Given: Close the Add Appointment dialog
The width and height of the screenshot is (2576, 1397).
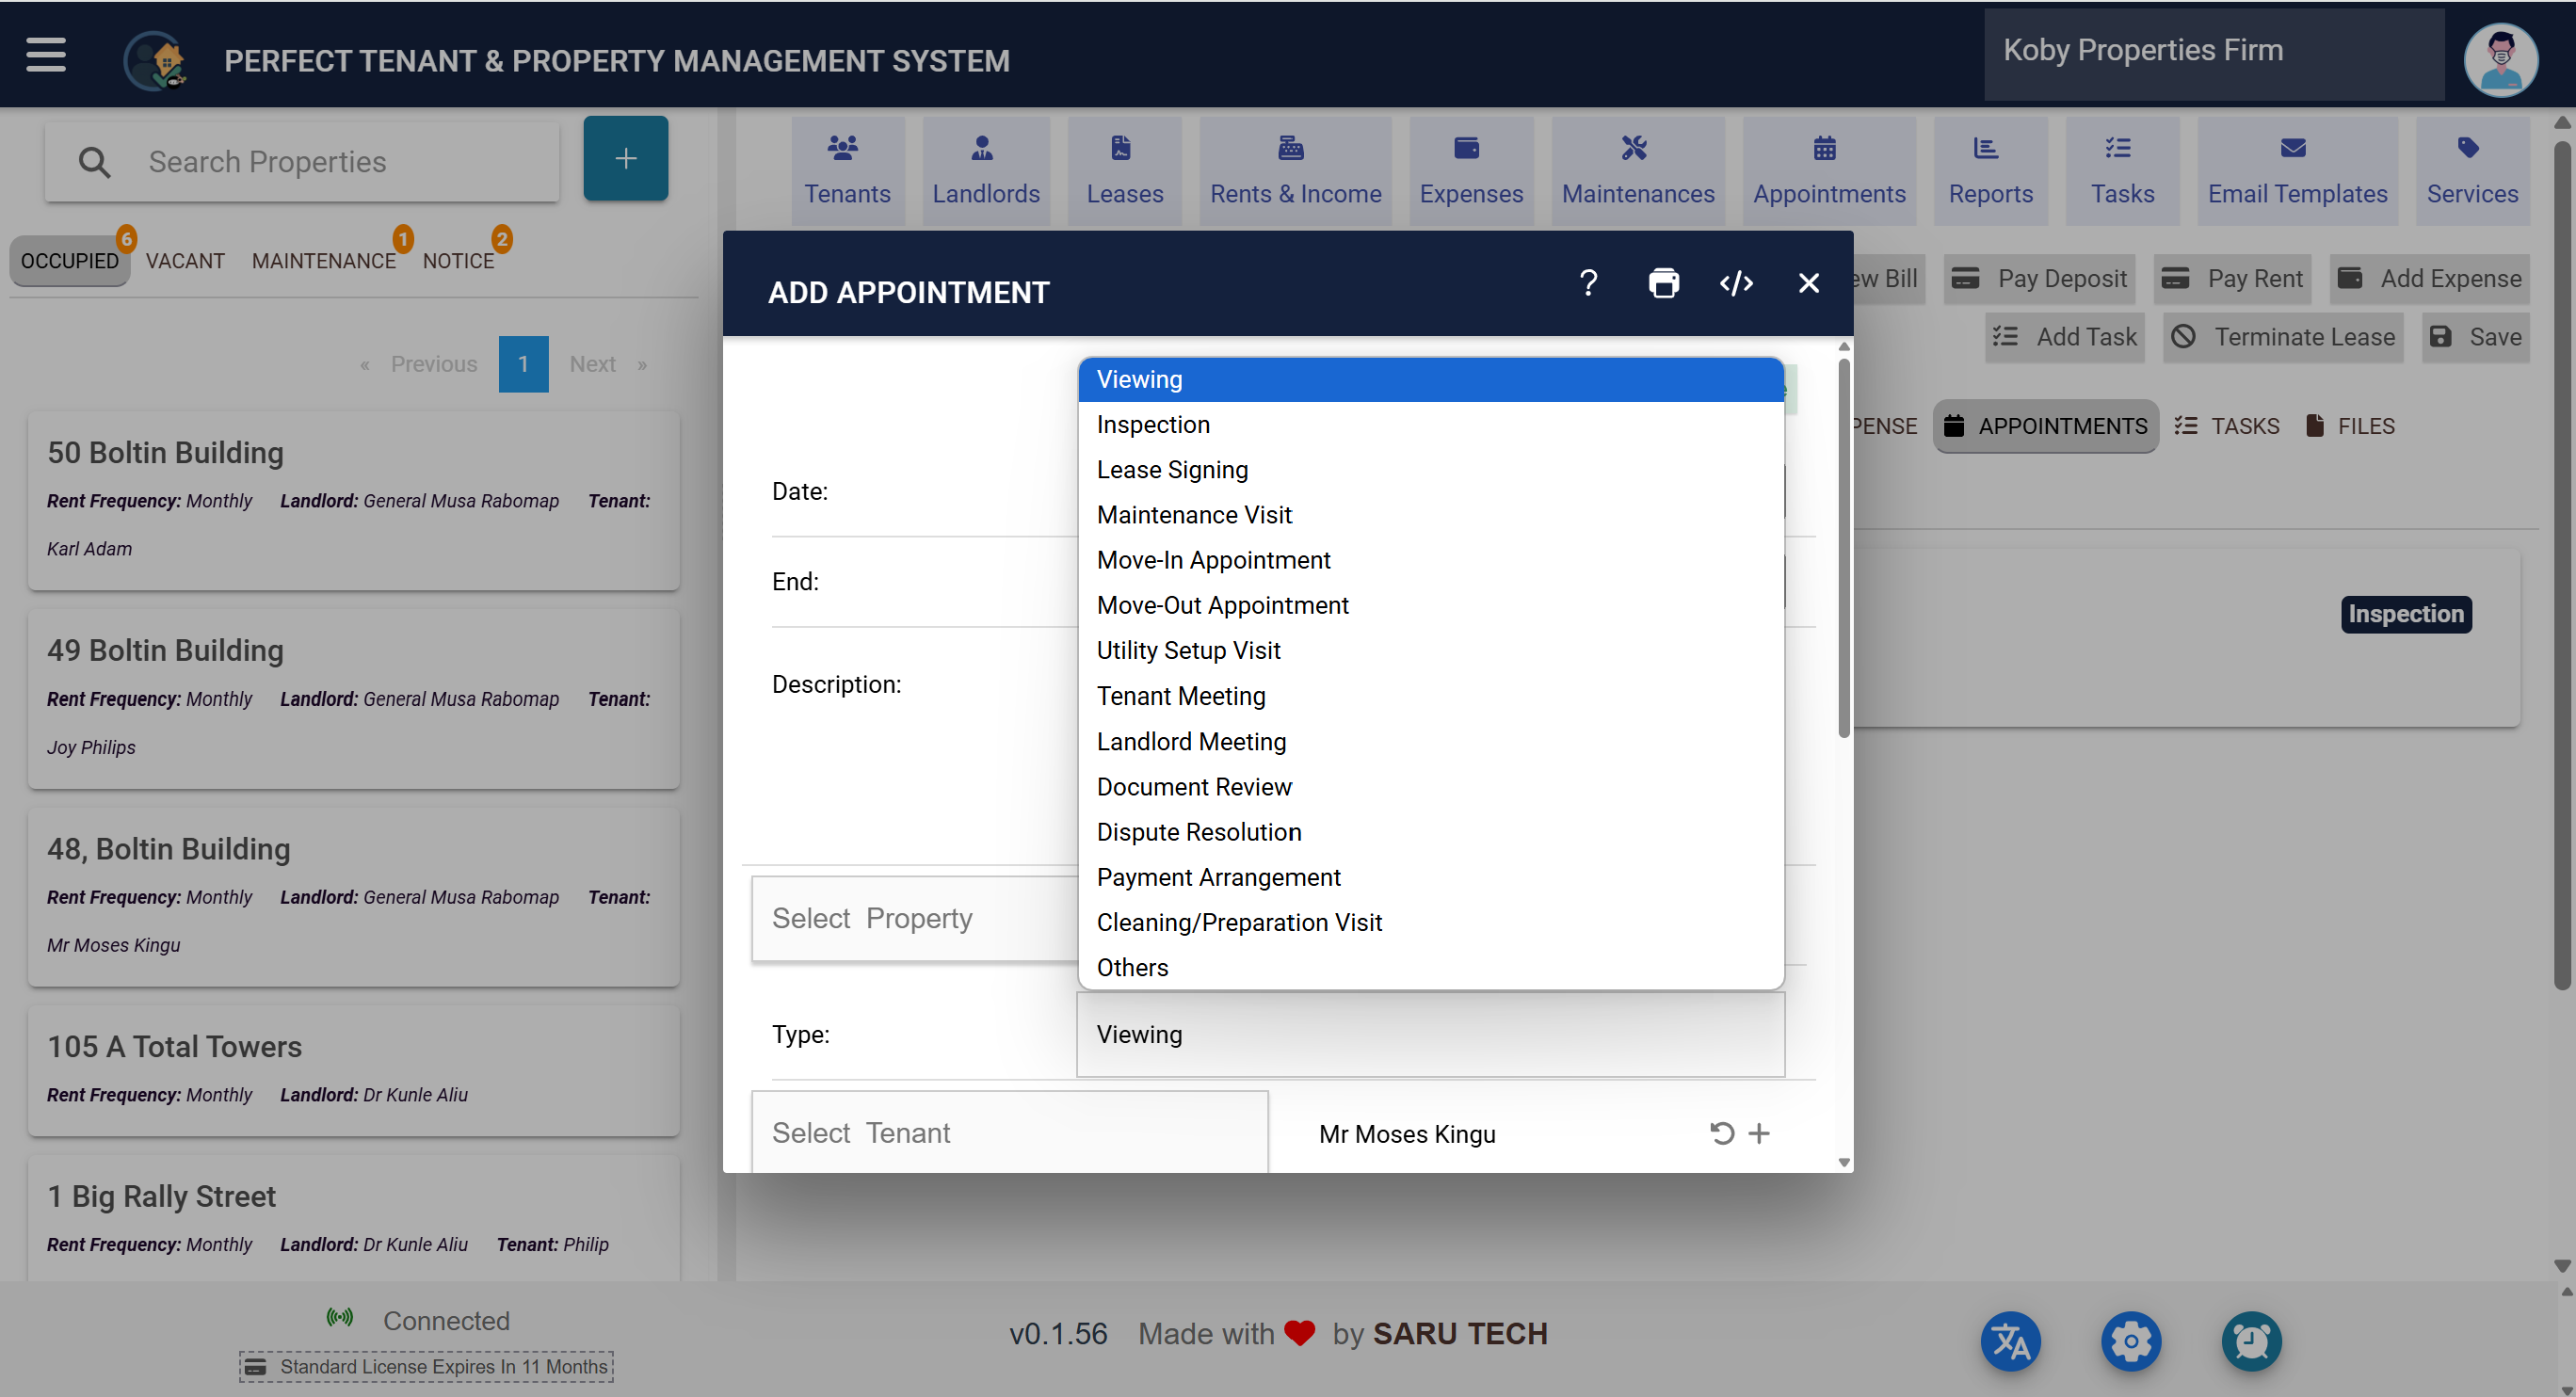Looking at the screenshot, I should (1809, 283).
